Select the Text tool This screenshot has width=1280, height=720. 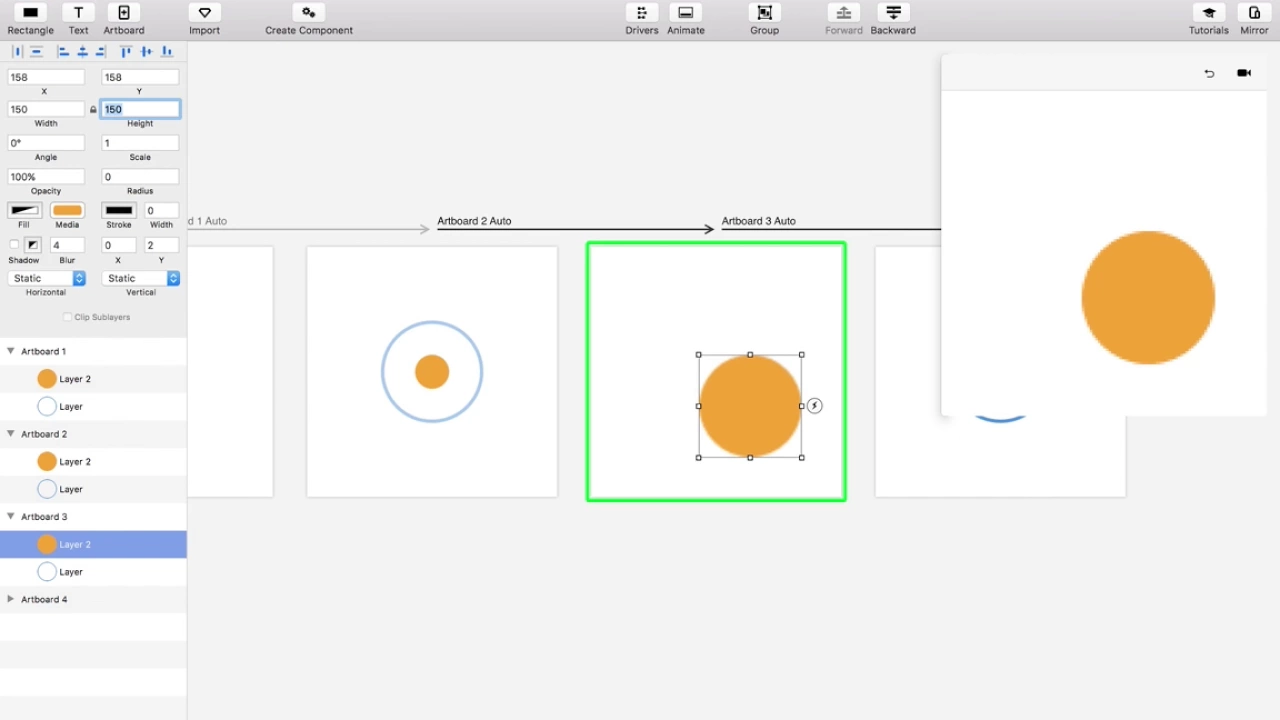tap(78, 13)
